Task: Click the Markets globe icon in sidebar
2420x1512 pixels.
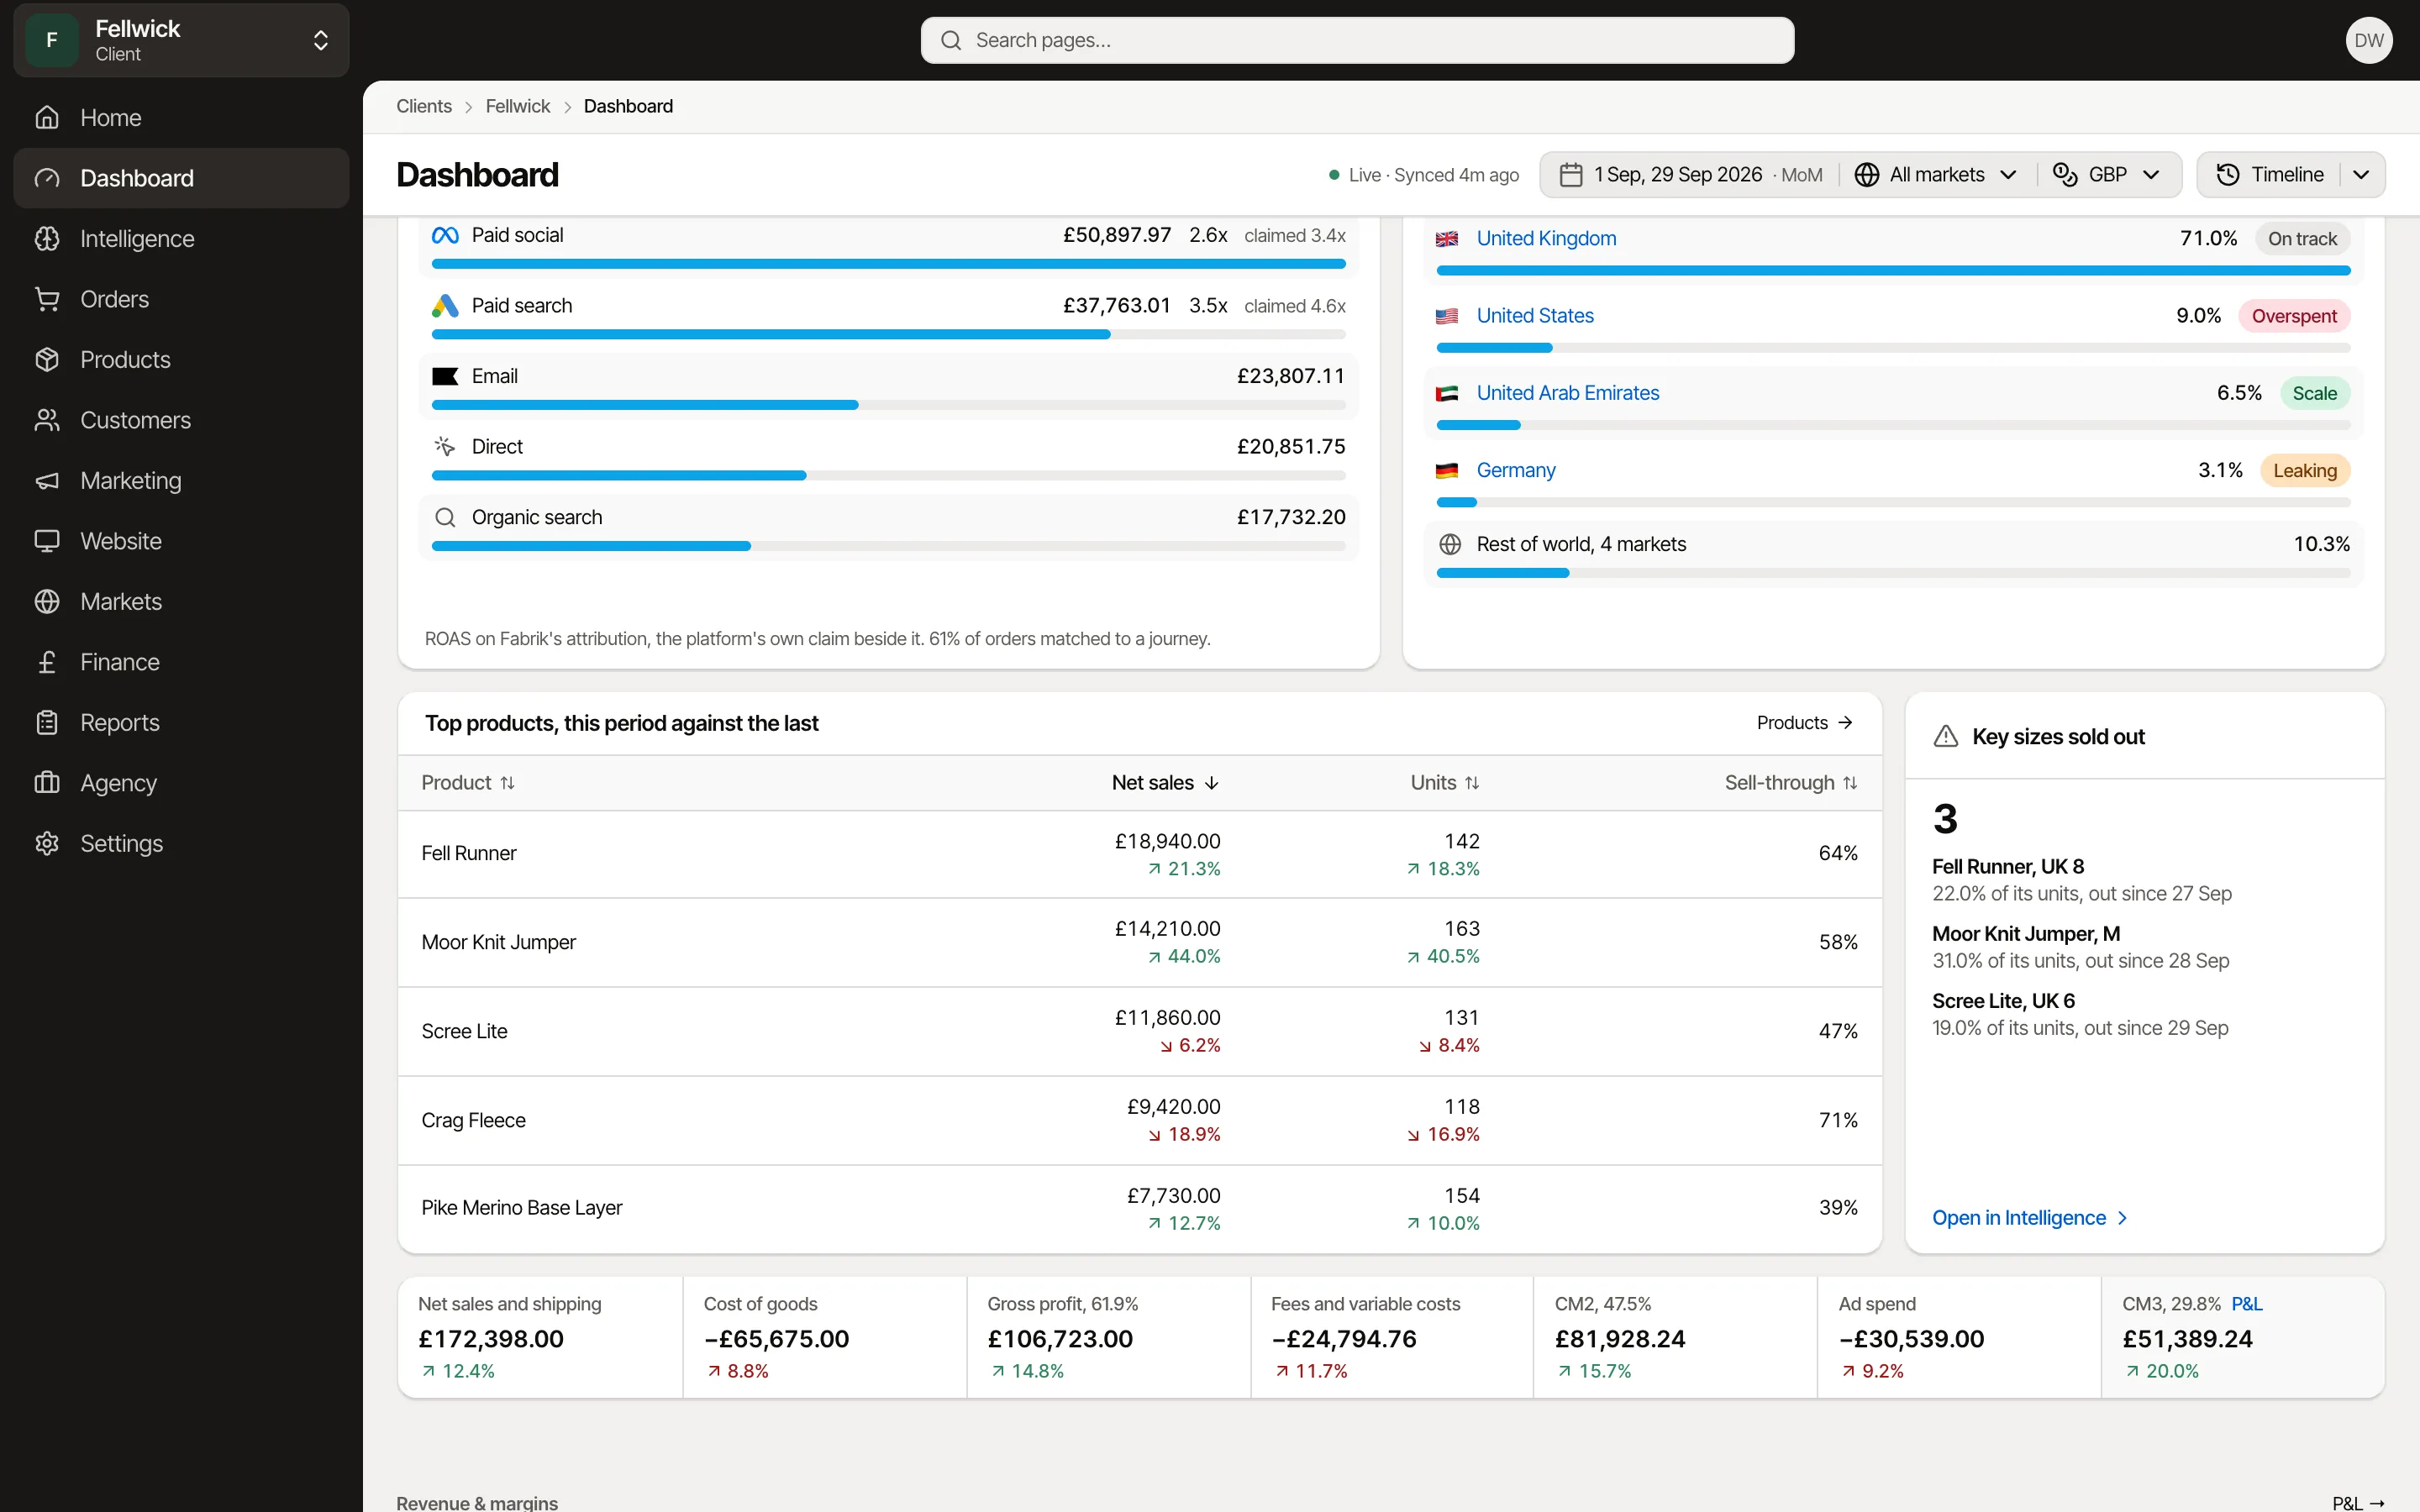Action: point(47,602)
